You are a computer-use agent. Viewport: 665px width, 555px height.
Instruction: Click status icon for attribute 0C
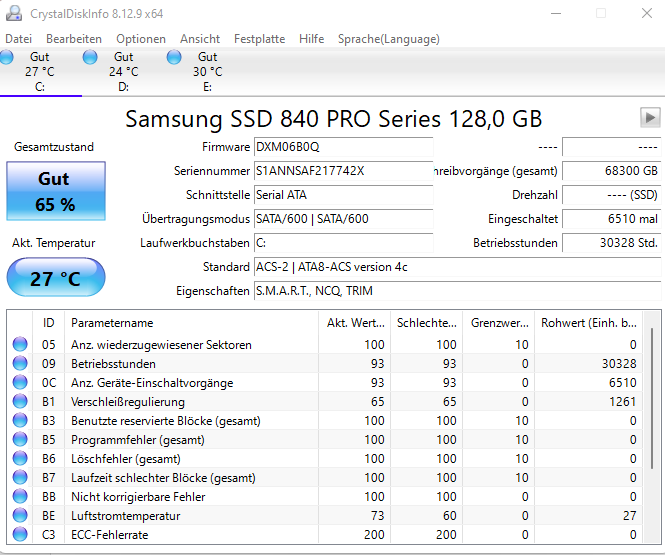coord(20,382)
